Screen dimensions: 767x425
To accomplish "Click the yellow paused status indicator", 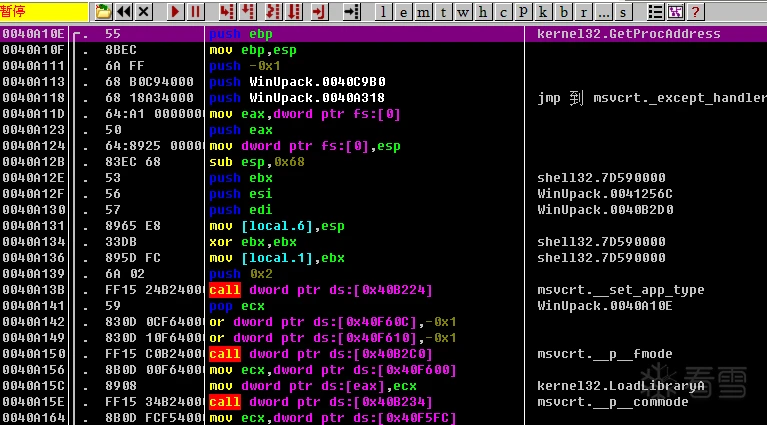I will pos(44,12).
